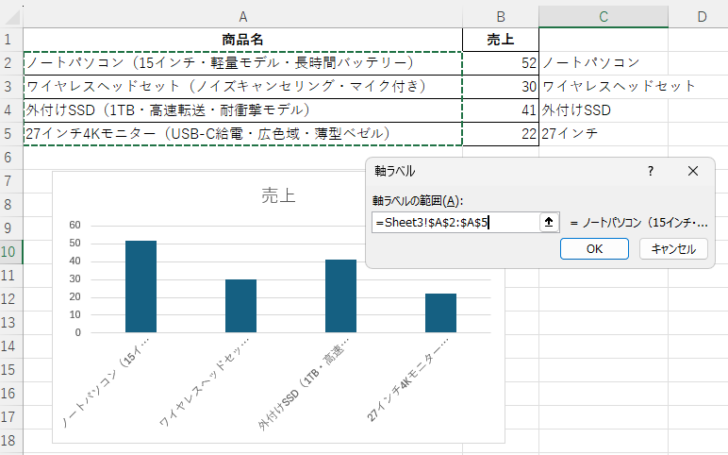Click the 商品名 header cell
The height and width of the screenshot is (455, 728).
pyautogui.click(x=243, y=39)
